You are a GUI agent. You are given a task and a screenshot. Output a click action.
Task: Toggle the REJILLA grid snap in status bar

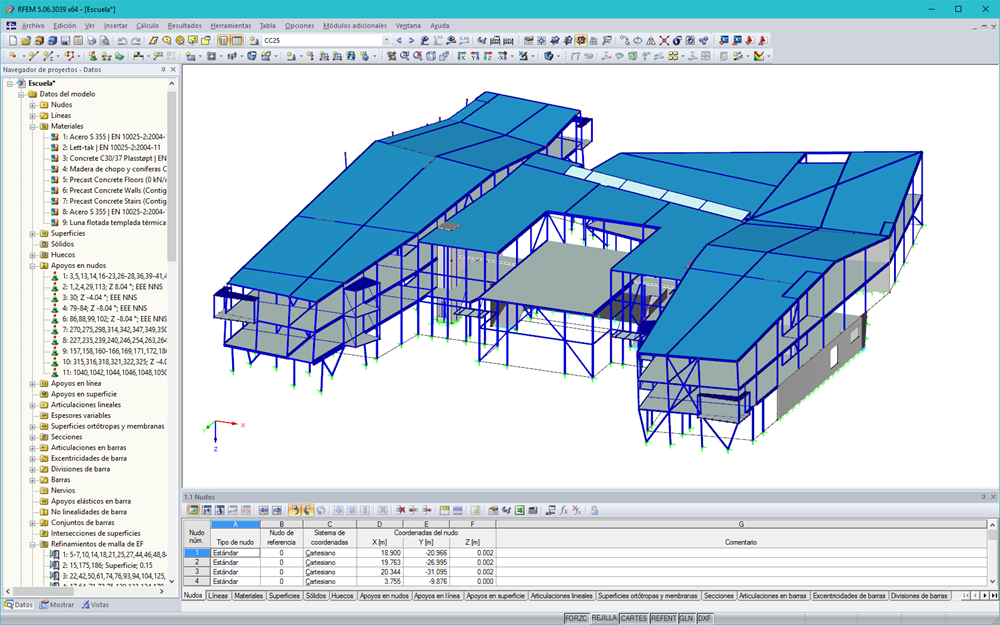pyautogui.click(x=605, y=617)
